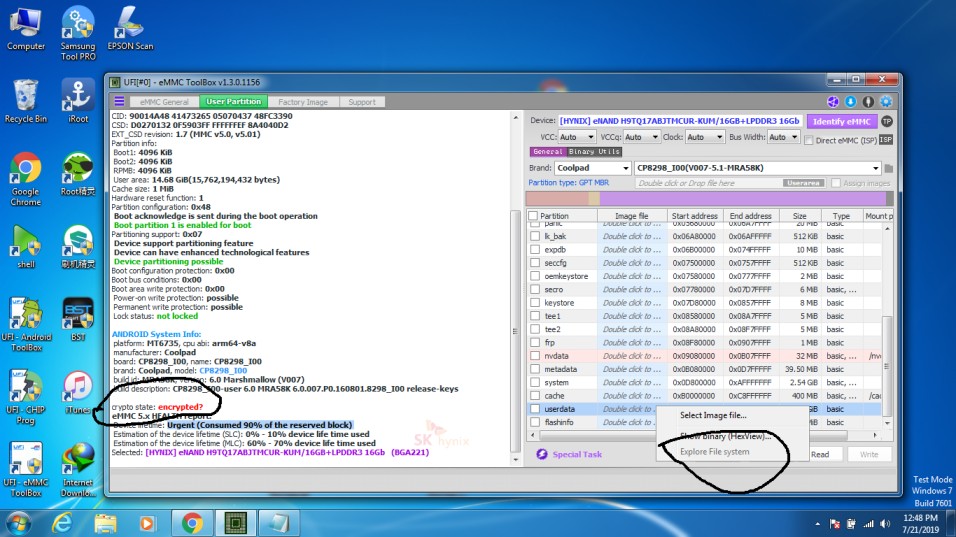Open the Bus Width dropdown

point(783,137)
